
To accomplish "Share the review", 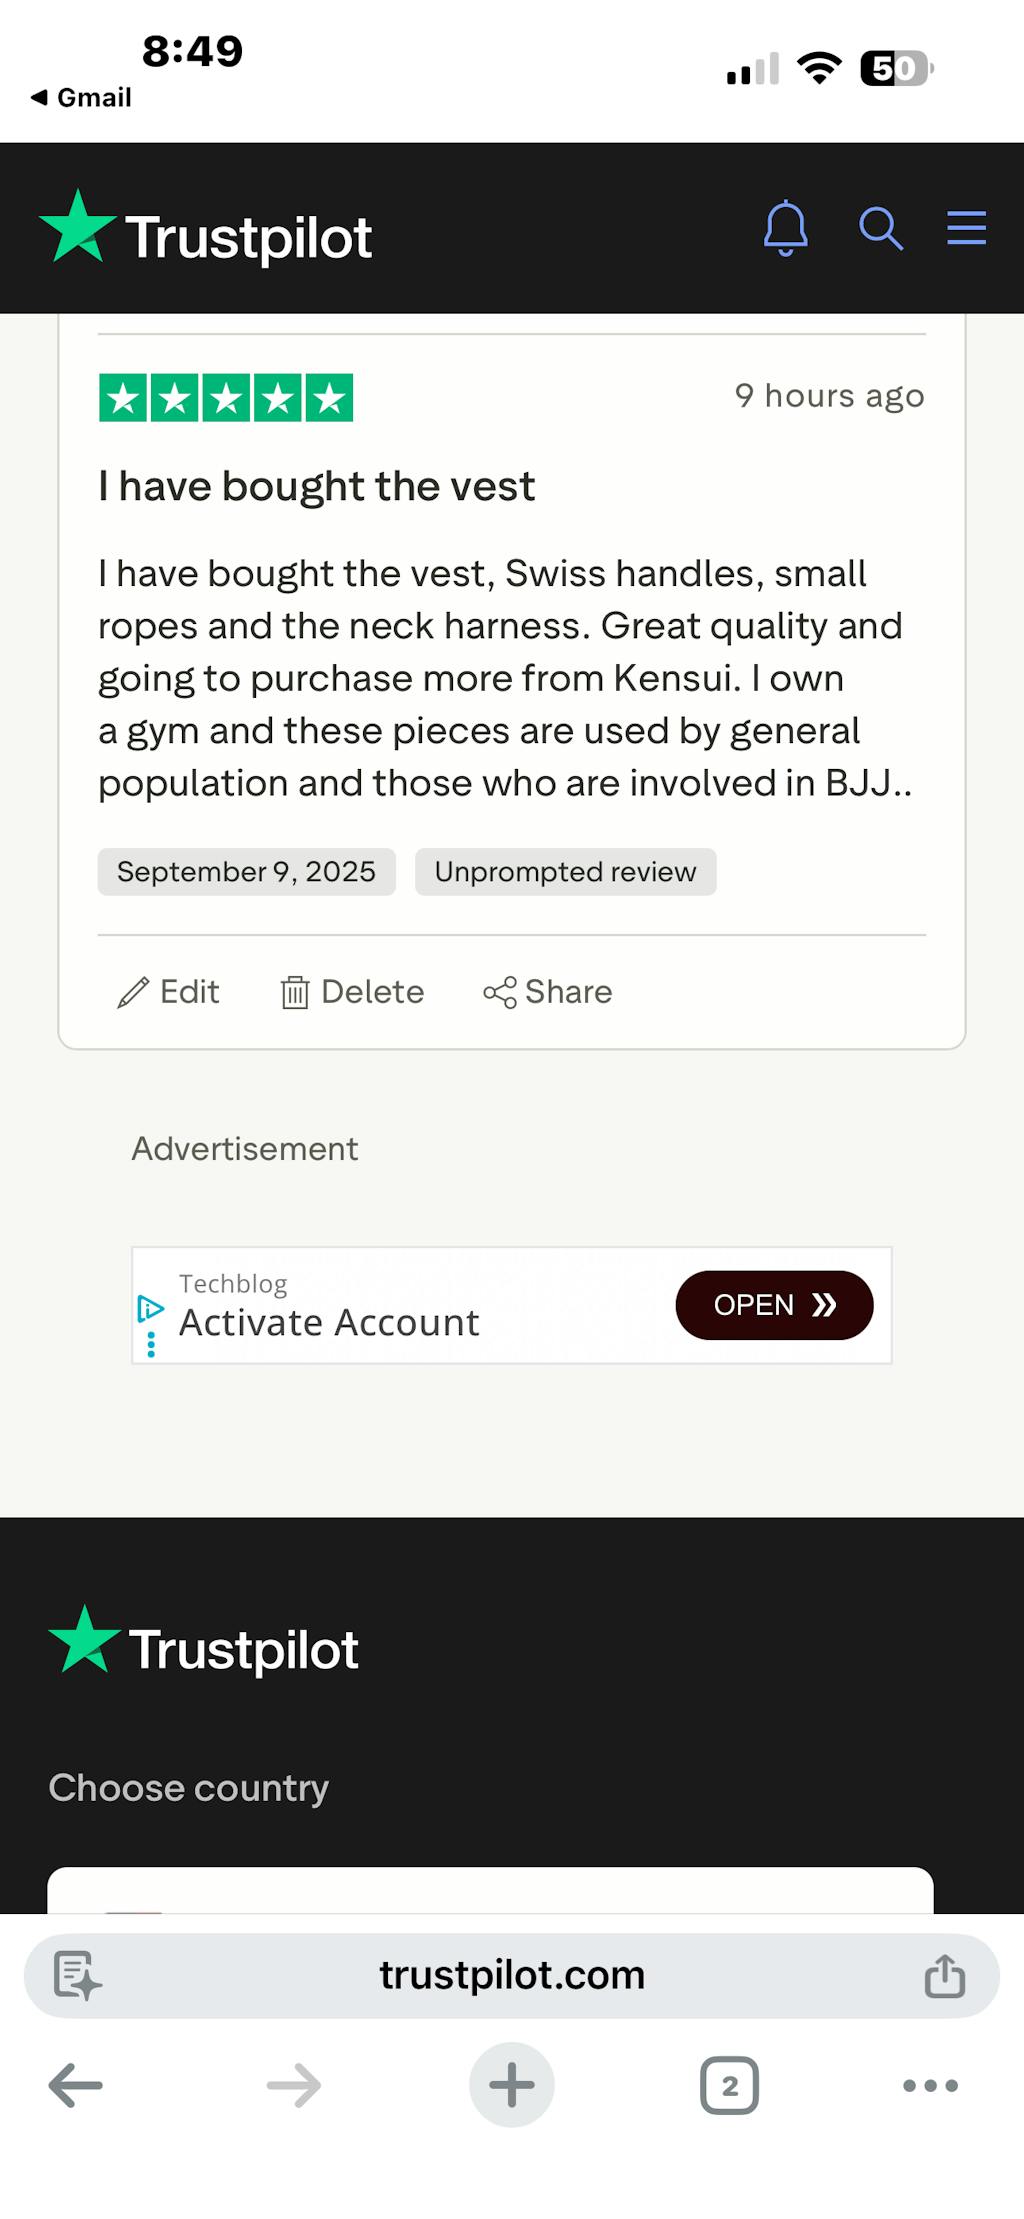I will tap(548, 992).
